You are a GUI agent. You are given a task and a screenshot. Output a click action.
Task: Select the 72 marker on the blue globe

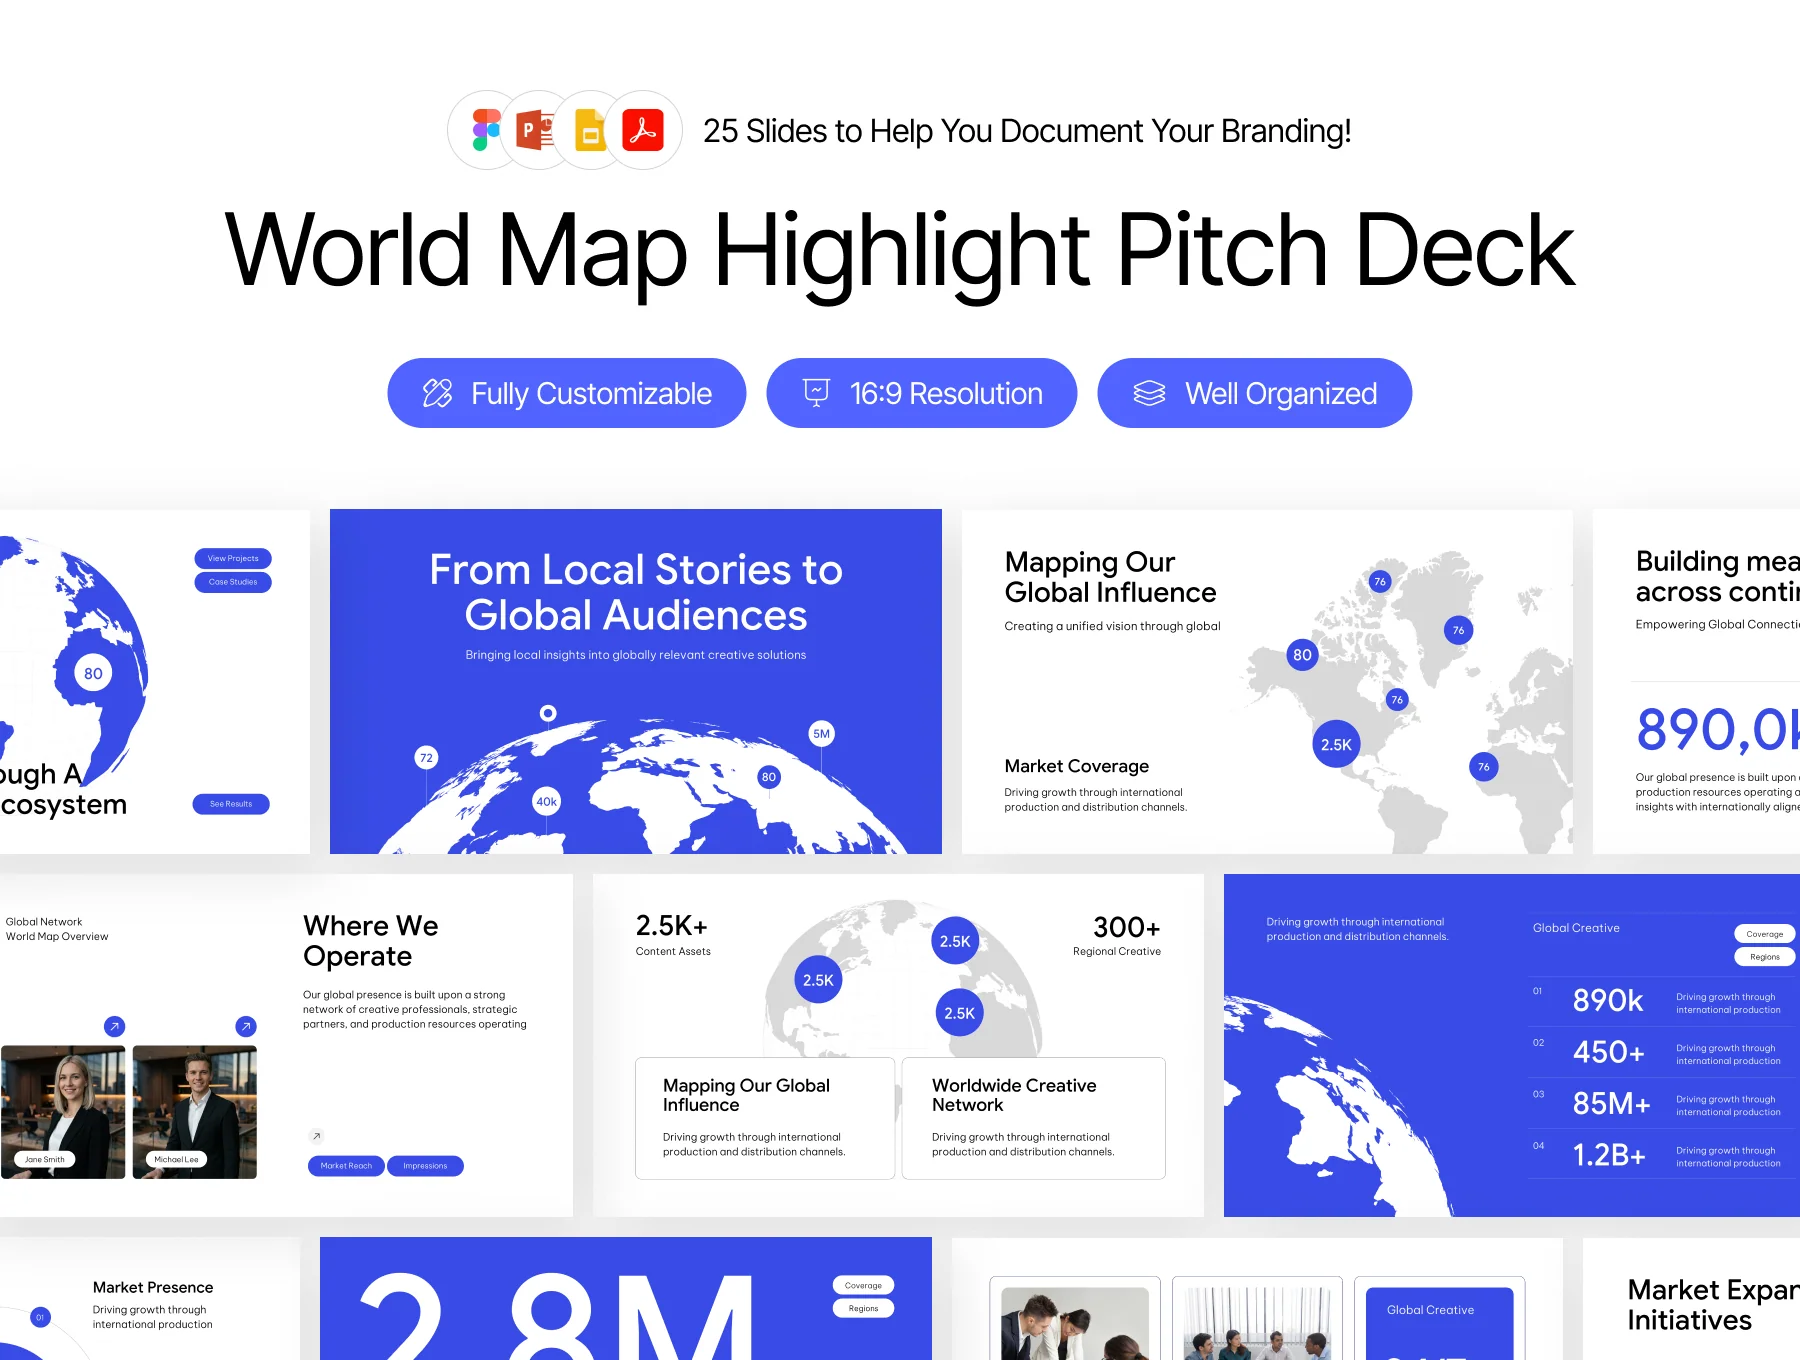[x=426, y=758]
